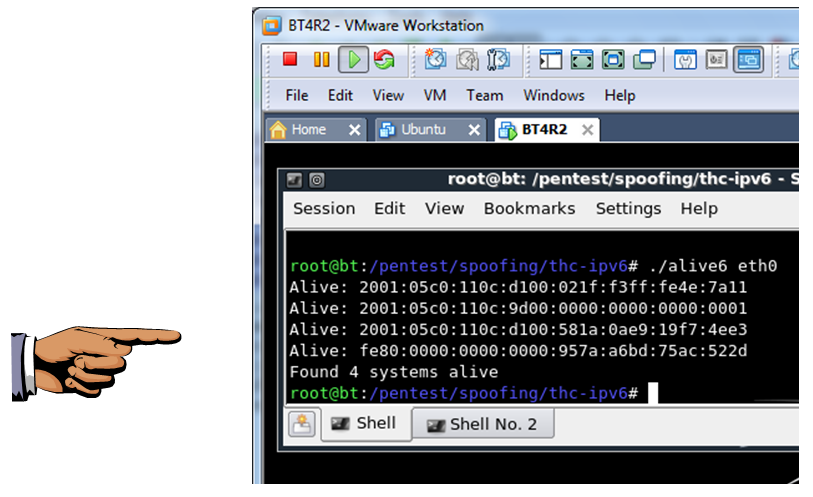Image resolution: width=813 pixels, height=497 pixels.
Task: Open the summary view toolbar icon
Action: point(685,60)
